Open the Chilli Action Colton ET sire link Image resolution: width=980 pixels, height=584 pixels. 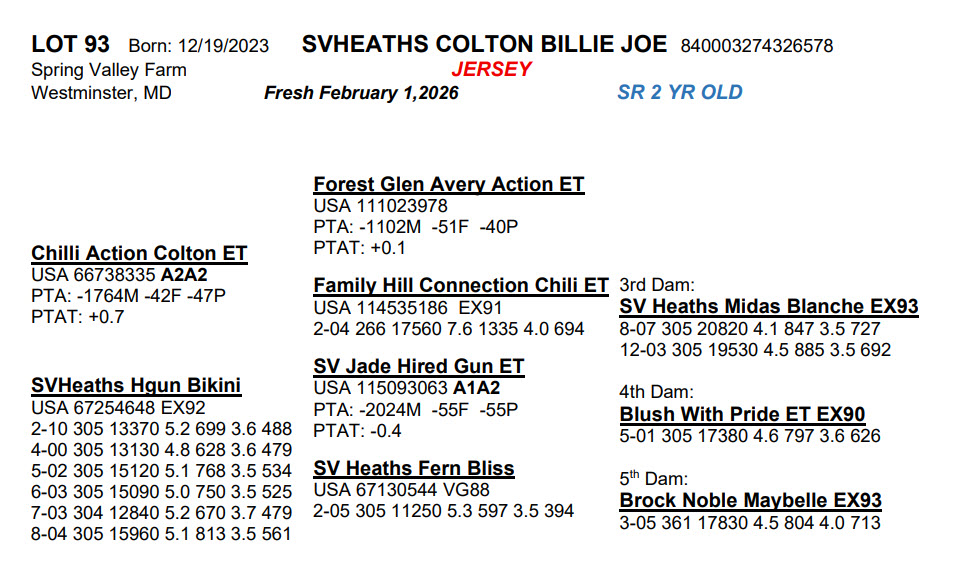click(139, 254)
